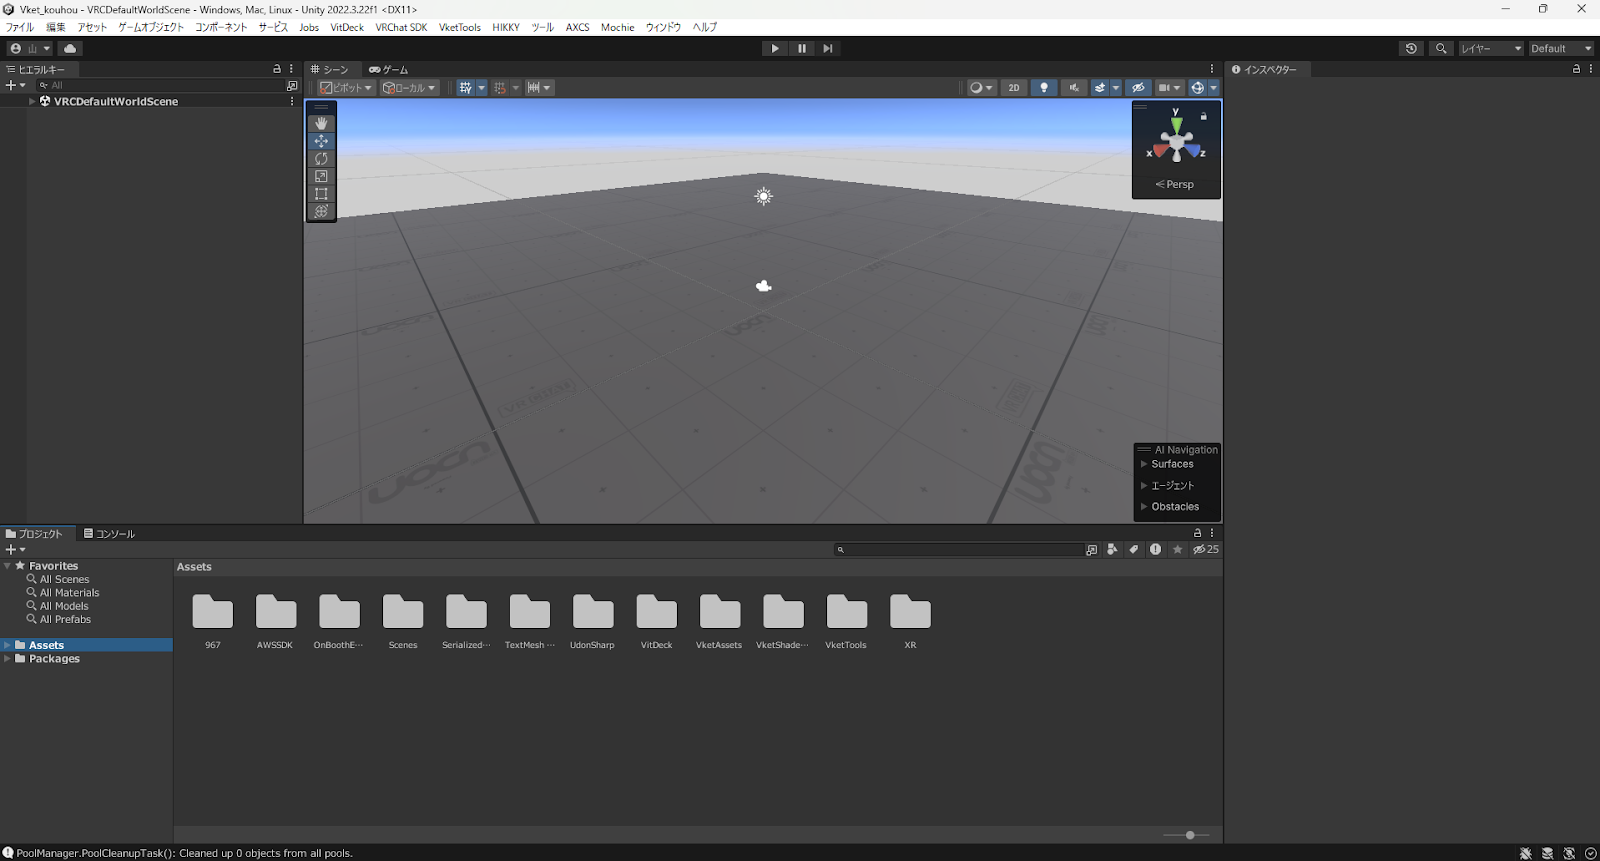Open Undo History icon
The height and width of the screenshot is (861, 1600).
pyautogui.click(x=1411, y=48)
